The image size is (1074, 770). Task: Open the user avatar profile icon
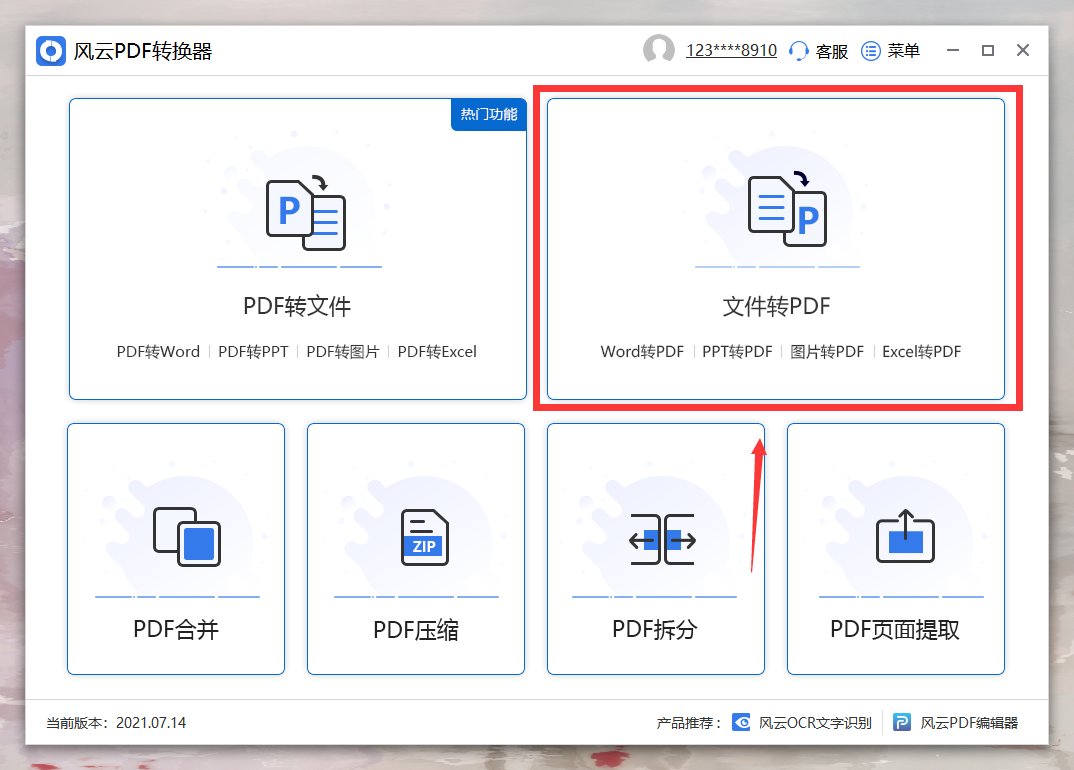[658, 50]
